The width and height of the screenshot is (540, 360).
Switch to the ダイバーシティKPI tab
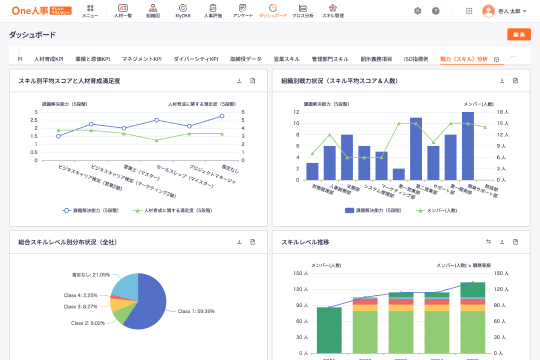[x=196, y=59]
